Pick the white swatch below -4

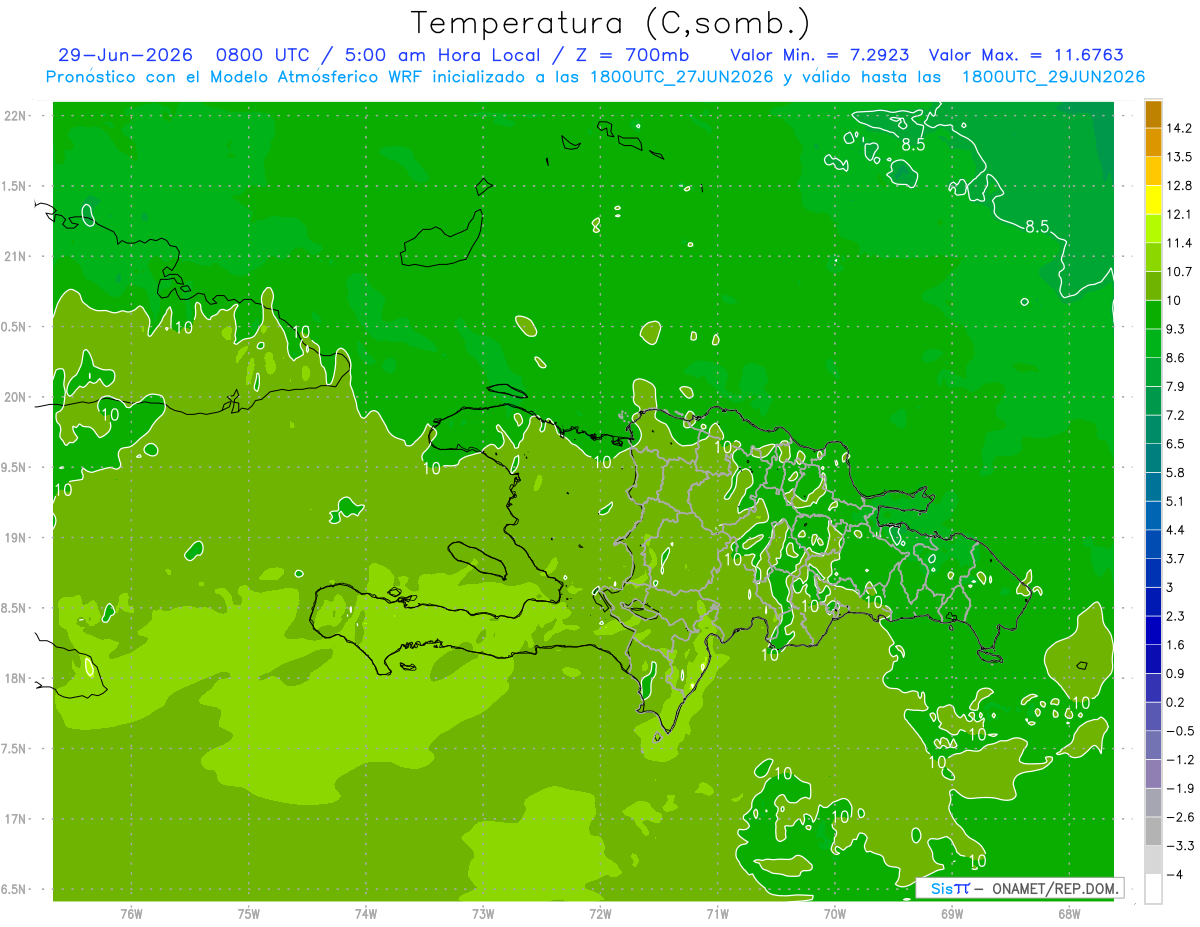(x=1153, y=888)
